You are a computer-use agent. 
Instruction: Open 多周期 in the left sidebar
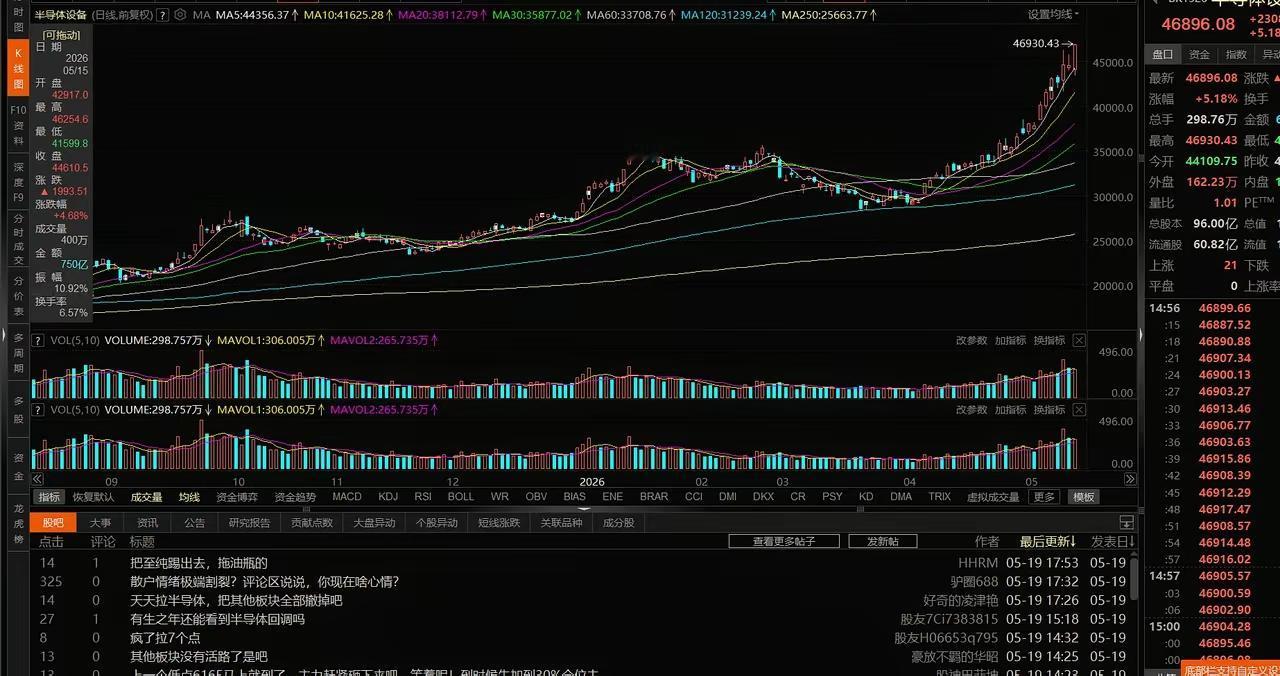(18, 354)
